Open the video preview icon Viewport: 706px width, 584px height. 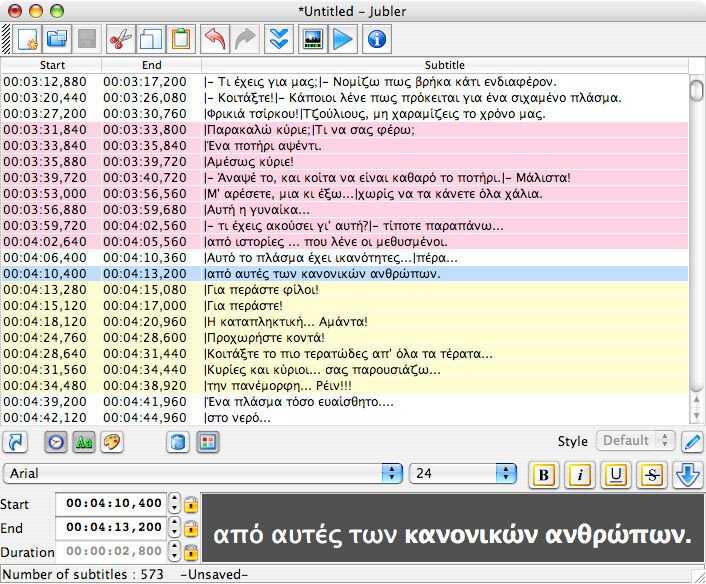coord(313,40)
